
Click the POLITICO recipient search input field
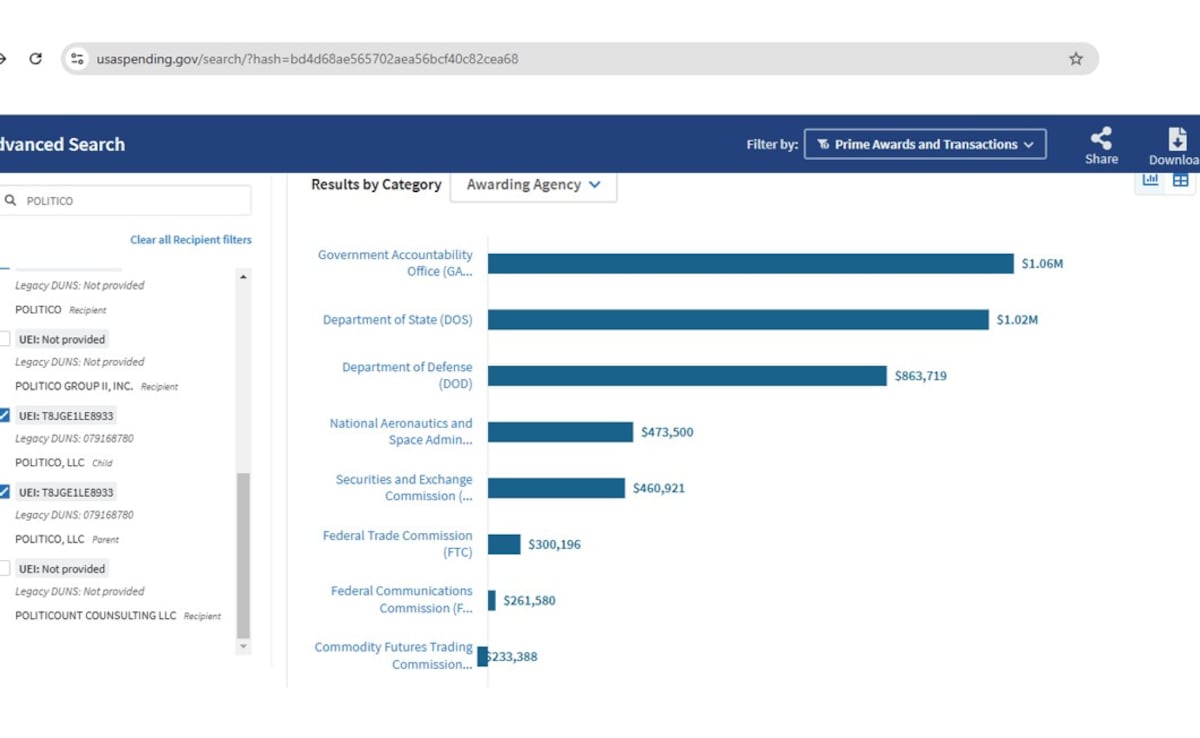click(x=126, y=201)
